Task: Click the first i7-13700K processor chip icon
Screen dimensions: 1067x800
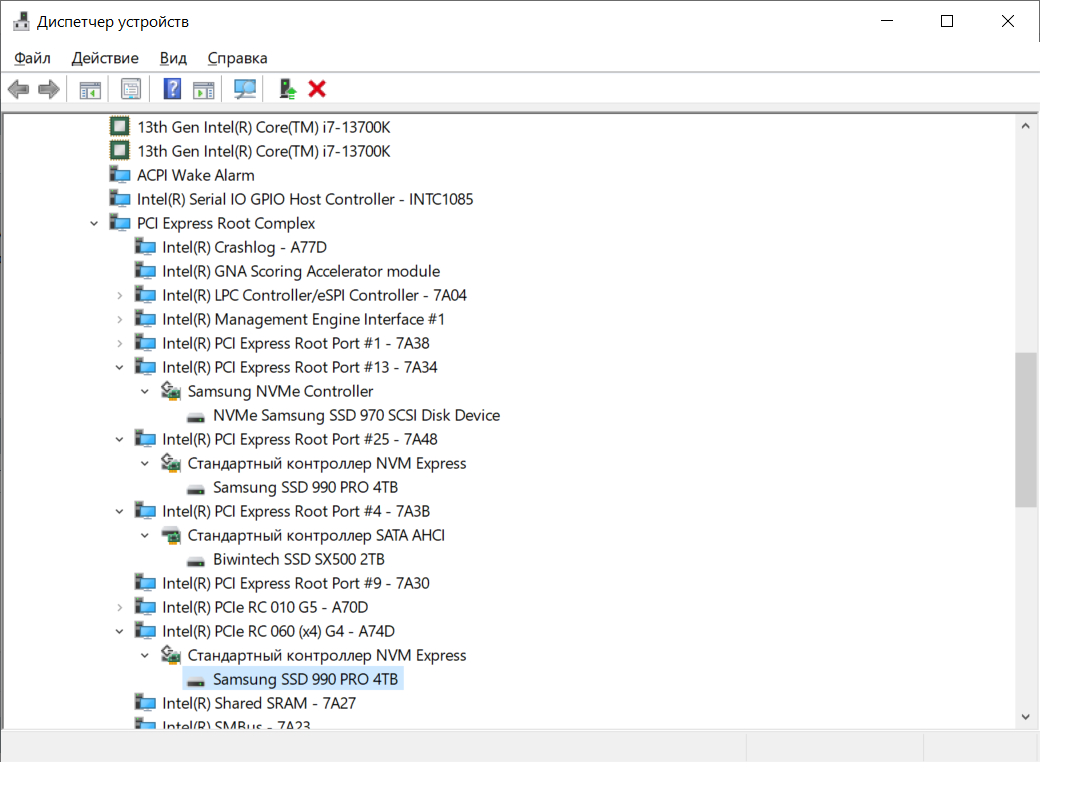Action: pos(120,127)
